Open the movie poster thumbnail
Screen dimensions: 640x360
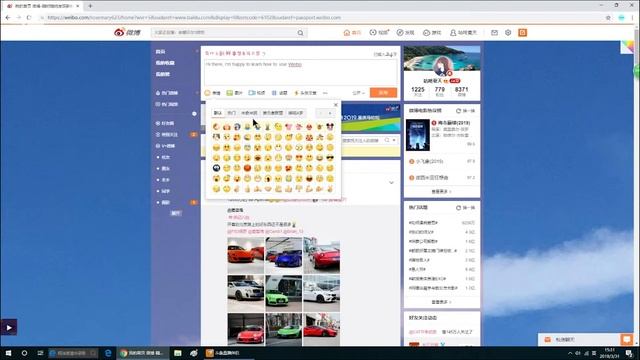click(418, 135)
